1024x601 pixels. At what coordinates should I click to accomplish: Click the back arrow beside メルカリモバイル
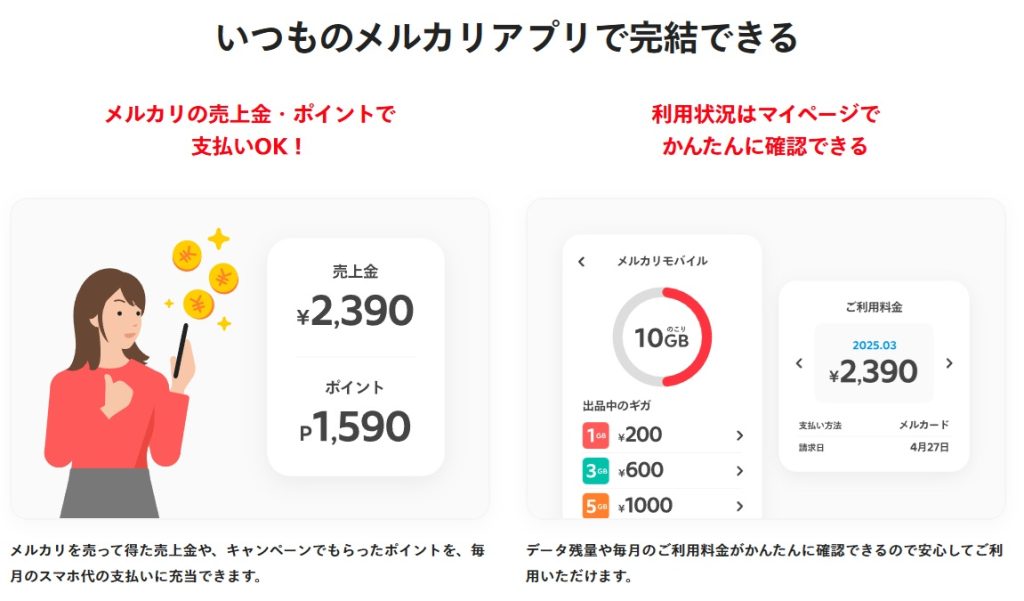(x=582, y=262)
